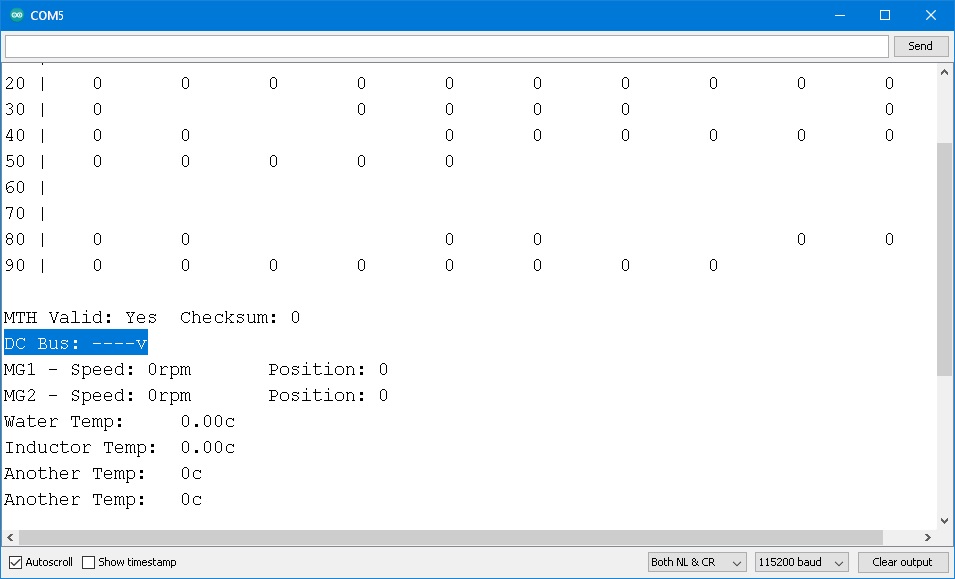Click the Water Temp output line

120,421
